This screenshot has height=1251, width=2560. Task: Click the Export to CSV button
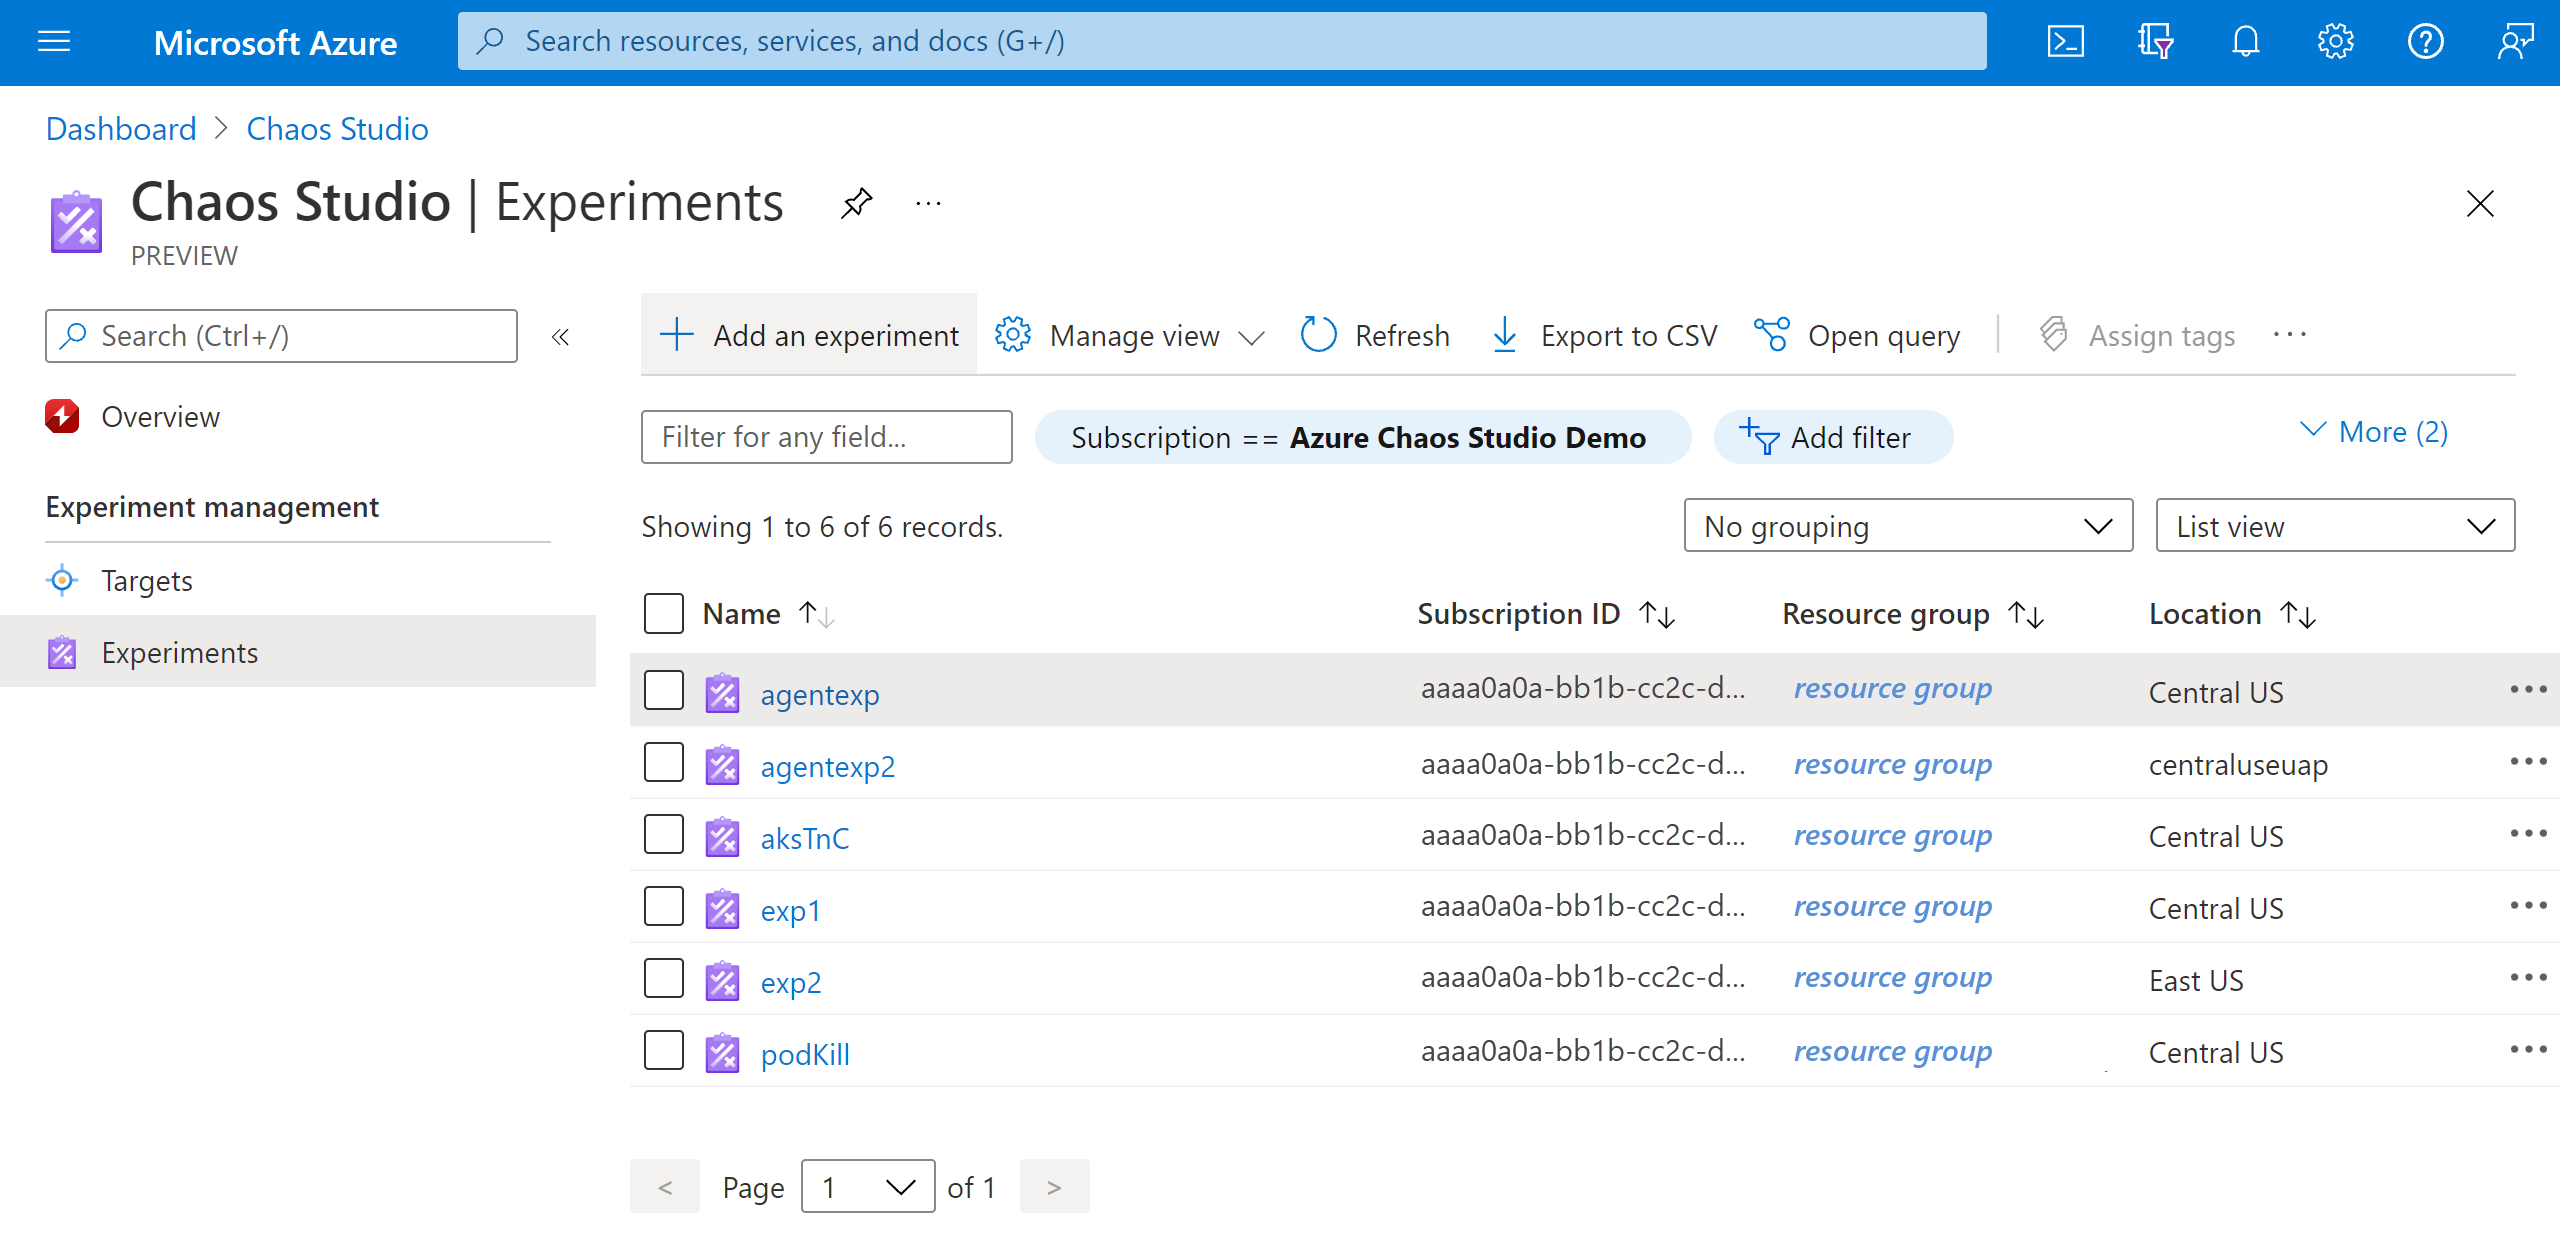coord(1607,335)
